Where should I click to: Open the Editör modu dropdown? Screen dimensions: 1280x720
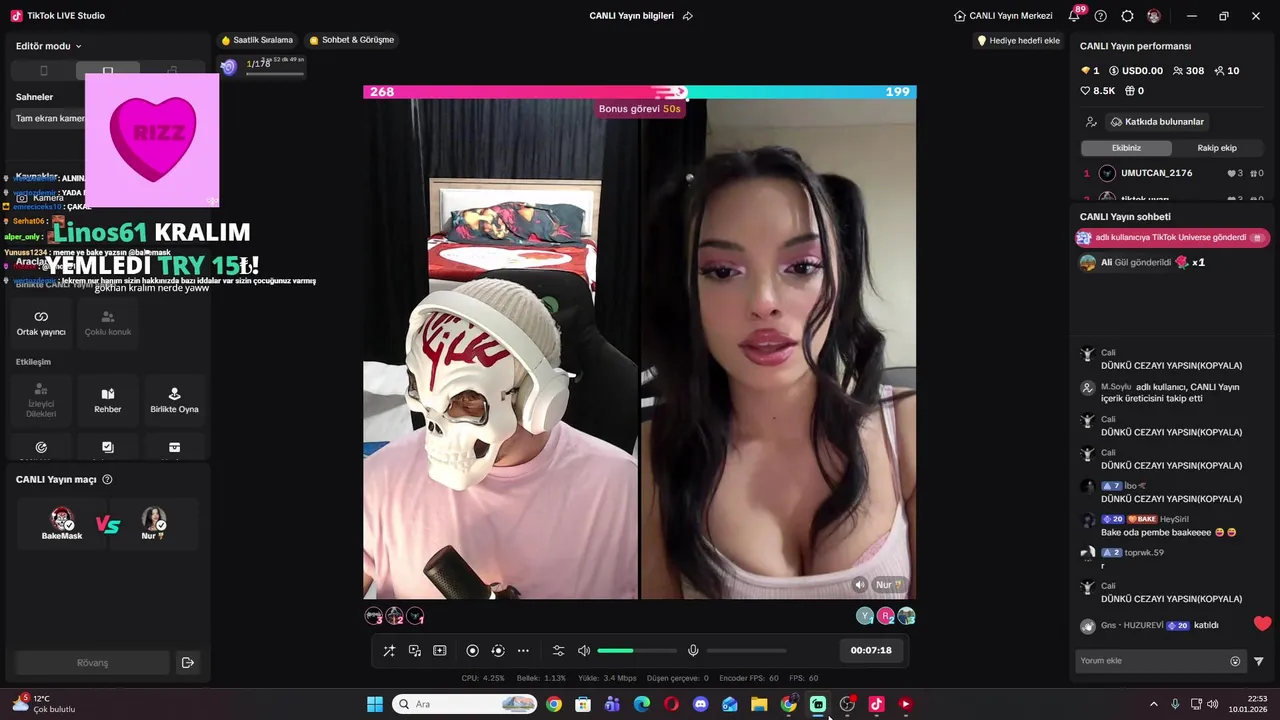pos(49,46)
